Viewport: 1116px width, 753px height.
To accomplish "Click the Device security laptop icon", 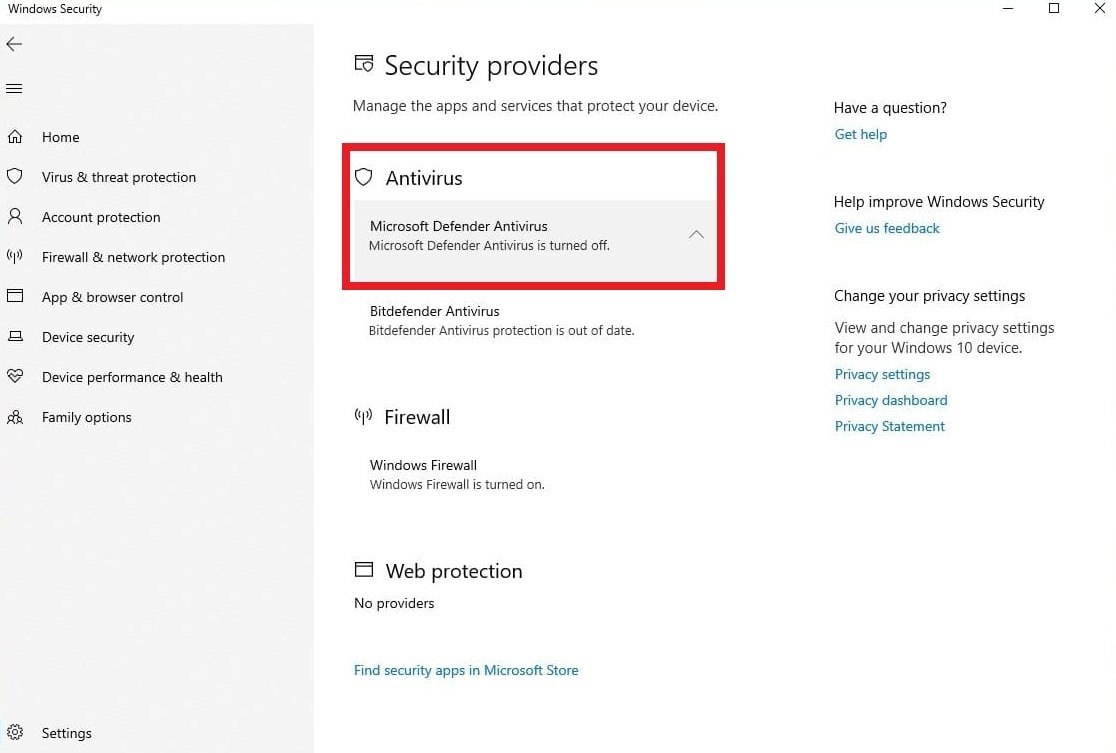I will 15,337.
